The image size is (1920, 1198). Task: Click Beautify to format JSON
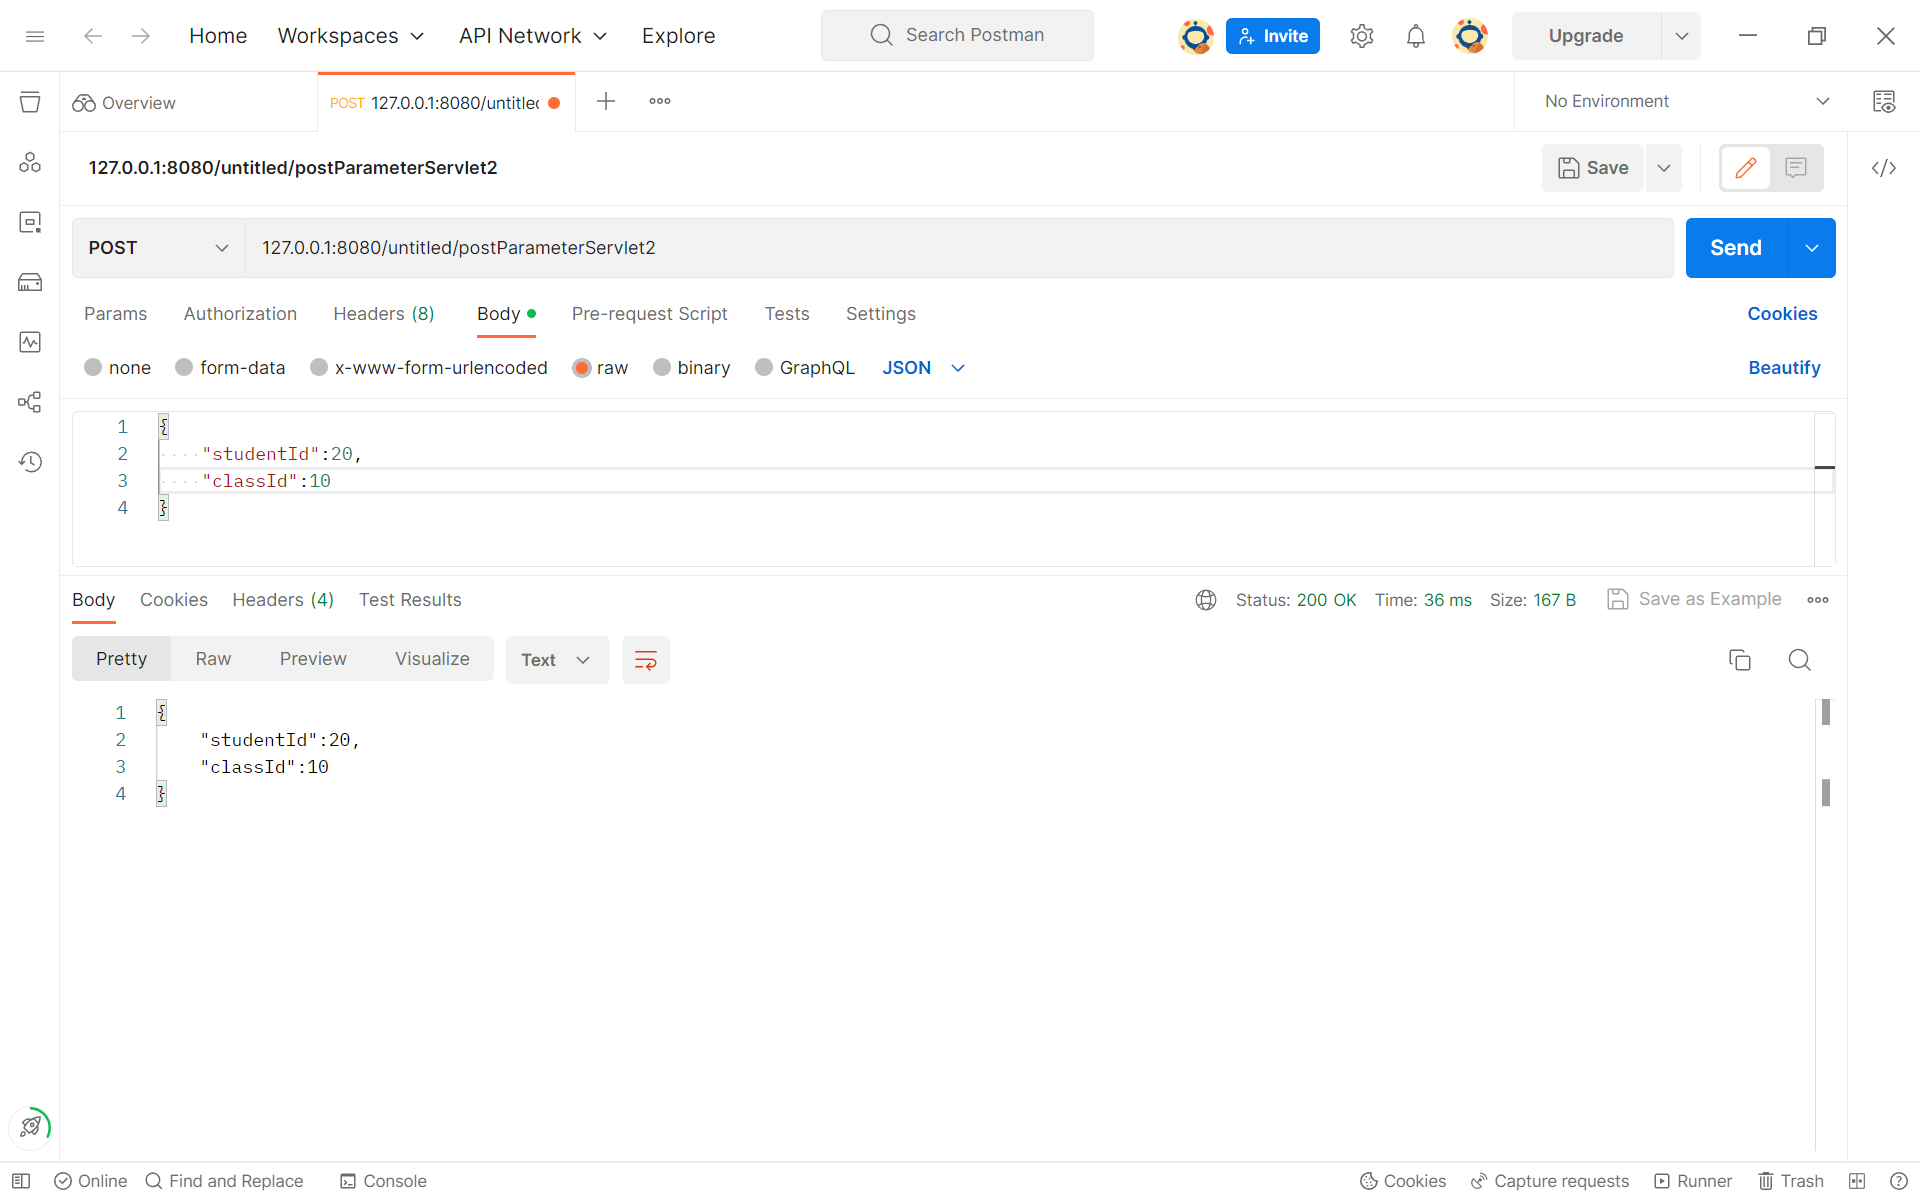[x=1784, y=368]
